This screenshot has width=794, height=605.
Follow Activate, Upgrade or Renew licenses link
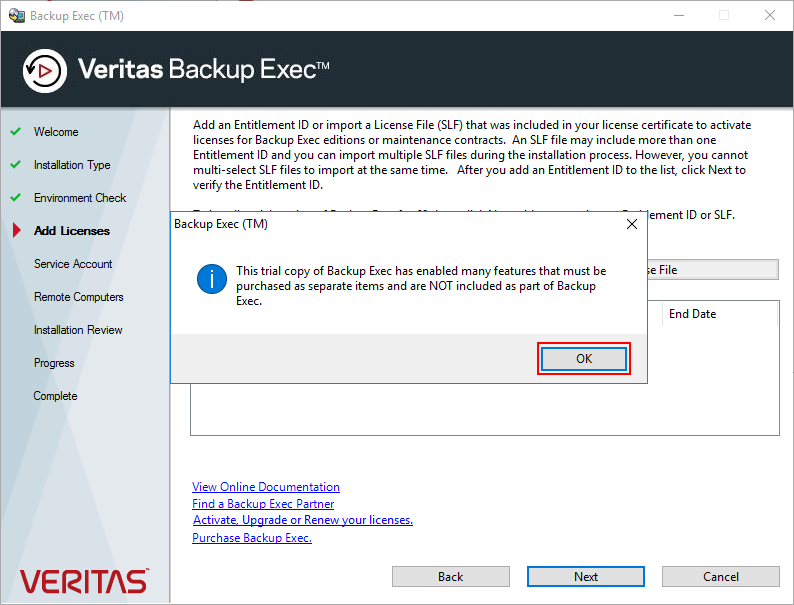point(303,520)
